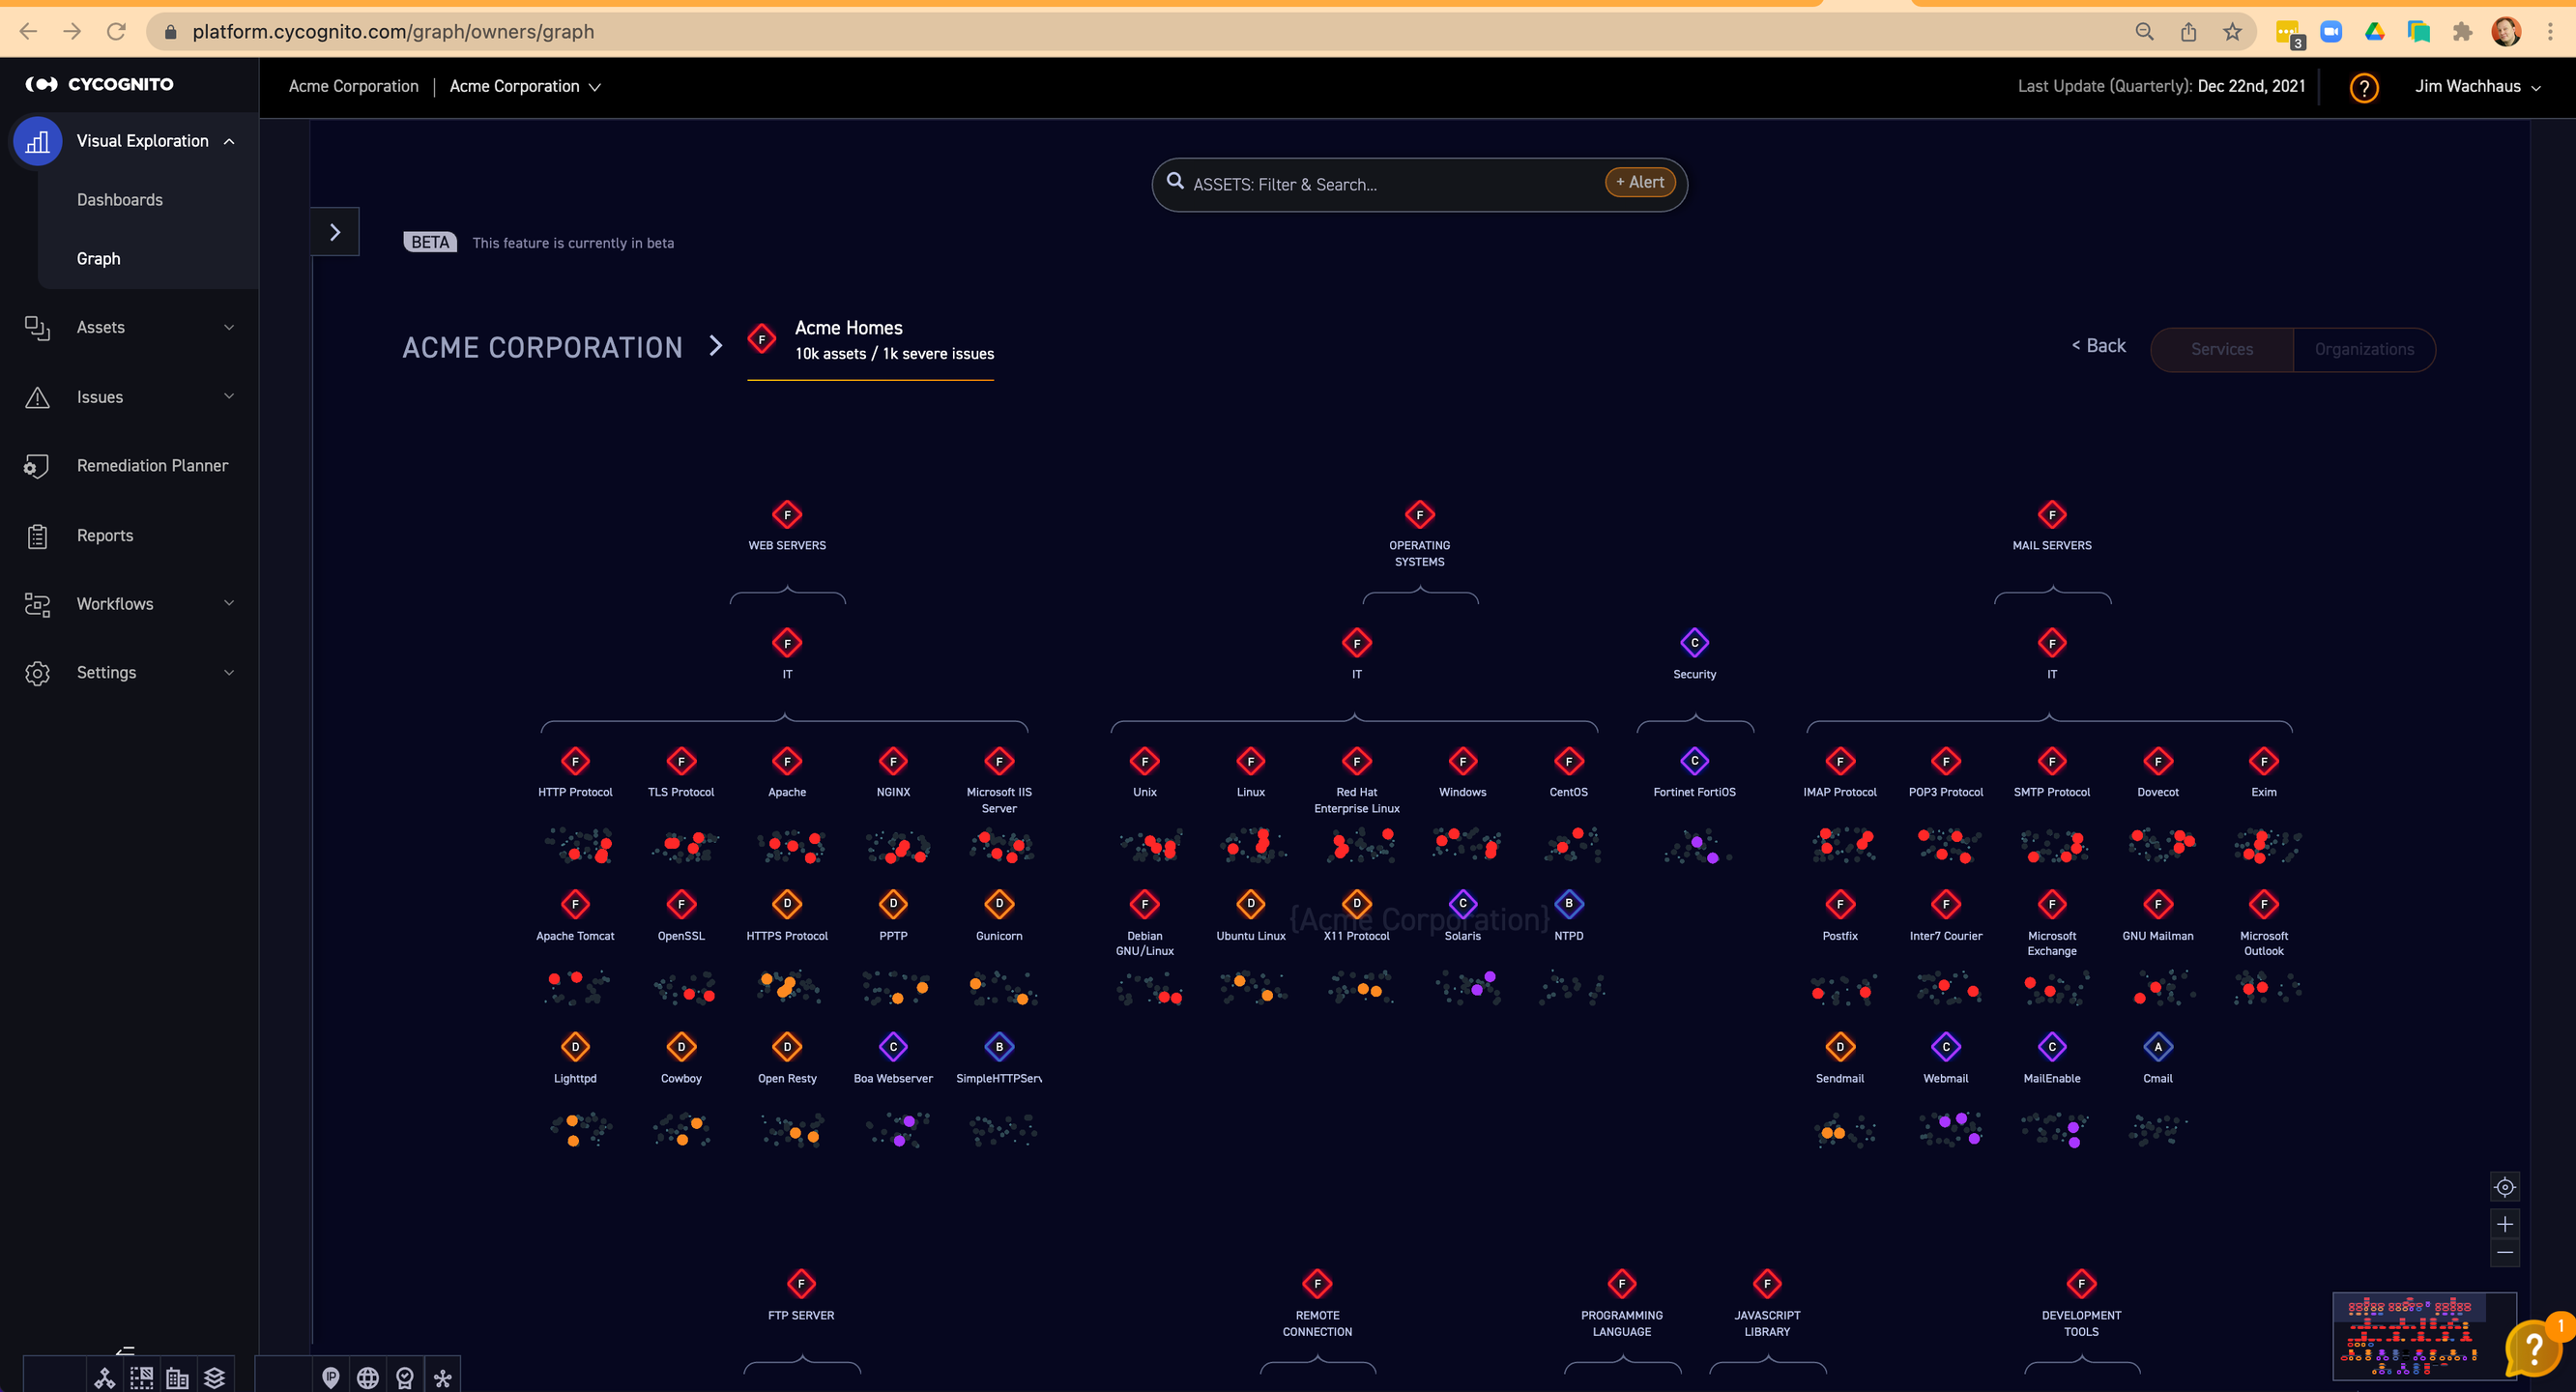Open the Reports menu item
Screen dimensions: 2576x1392
(x=105, y=535)
